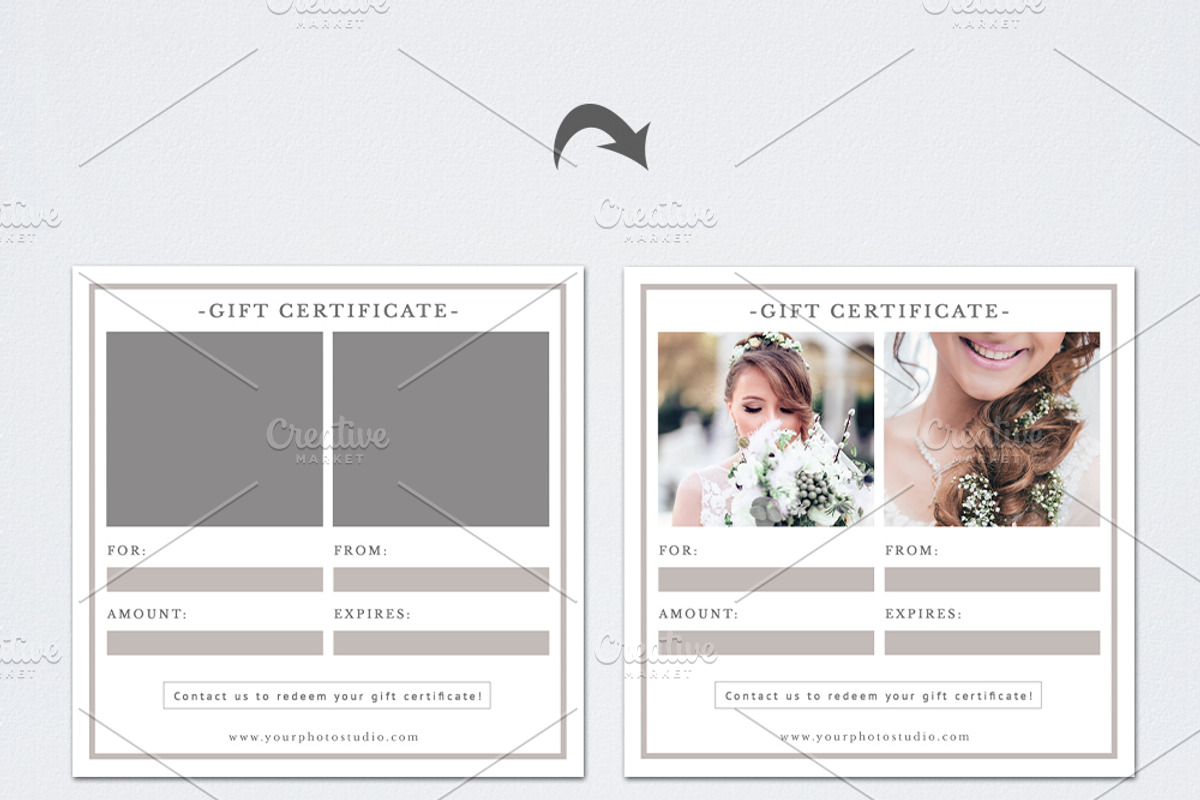
Task: Select the first gray photo placeholder
Action: [215, 429]
